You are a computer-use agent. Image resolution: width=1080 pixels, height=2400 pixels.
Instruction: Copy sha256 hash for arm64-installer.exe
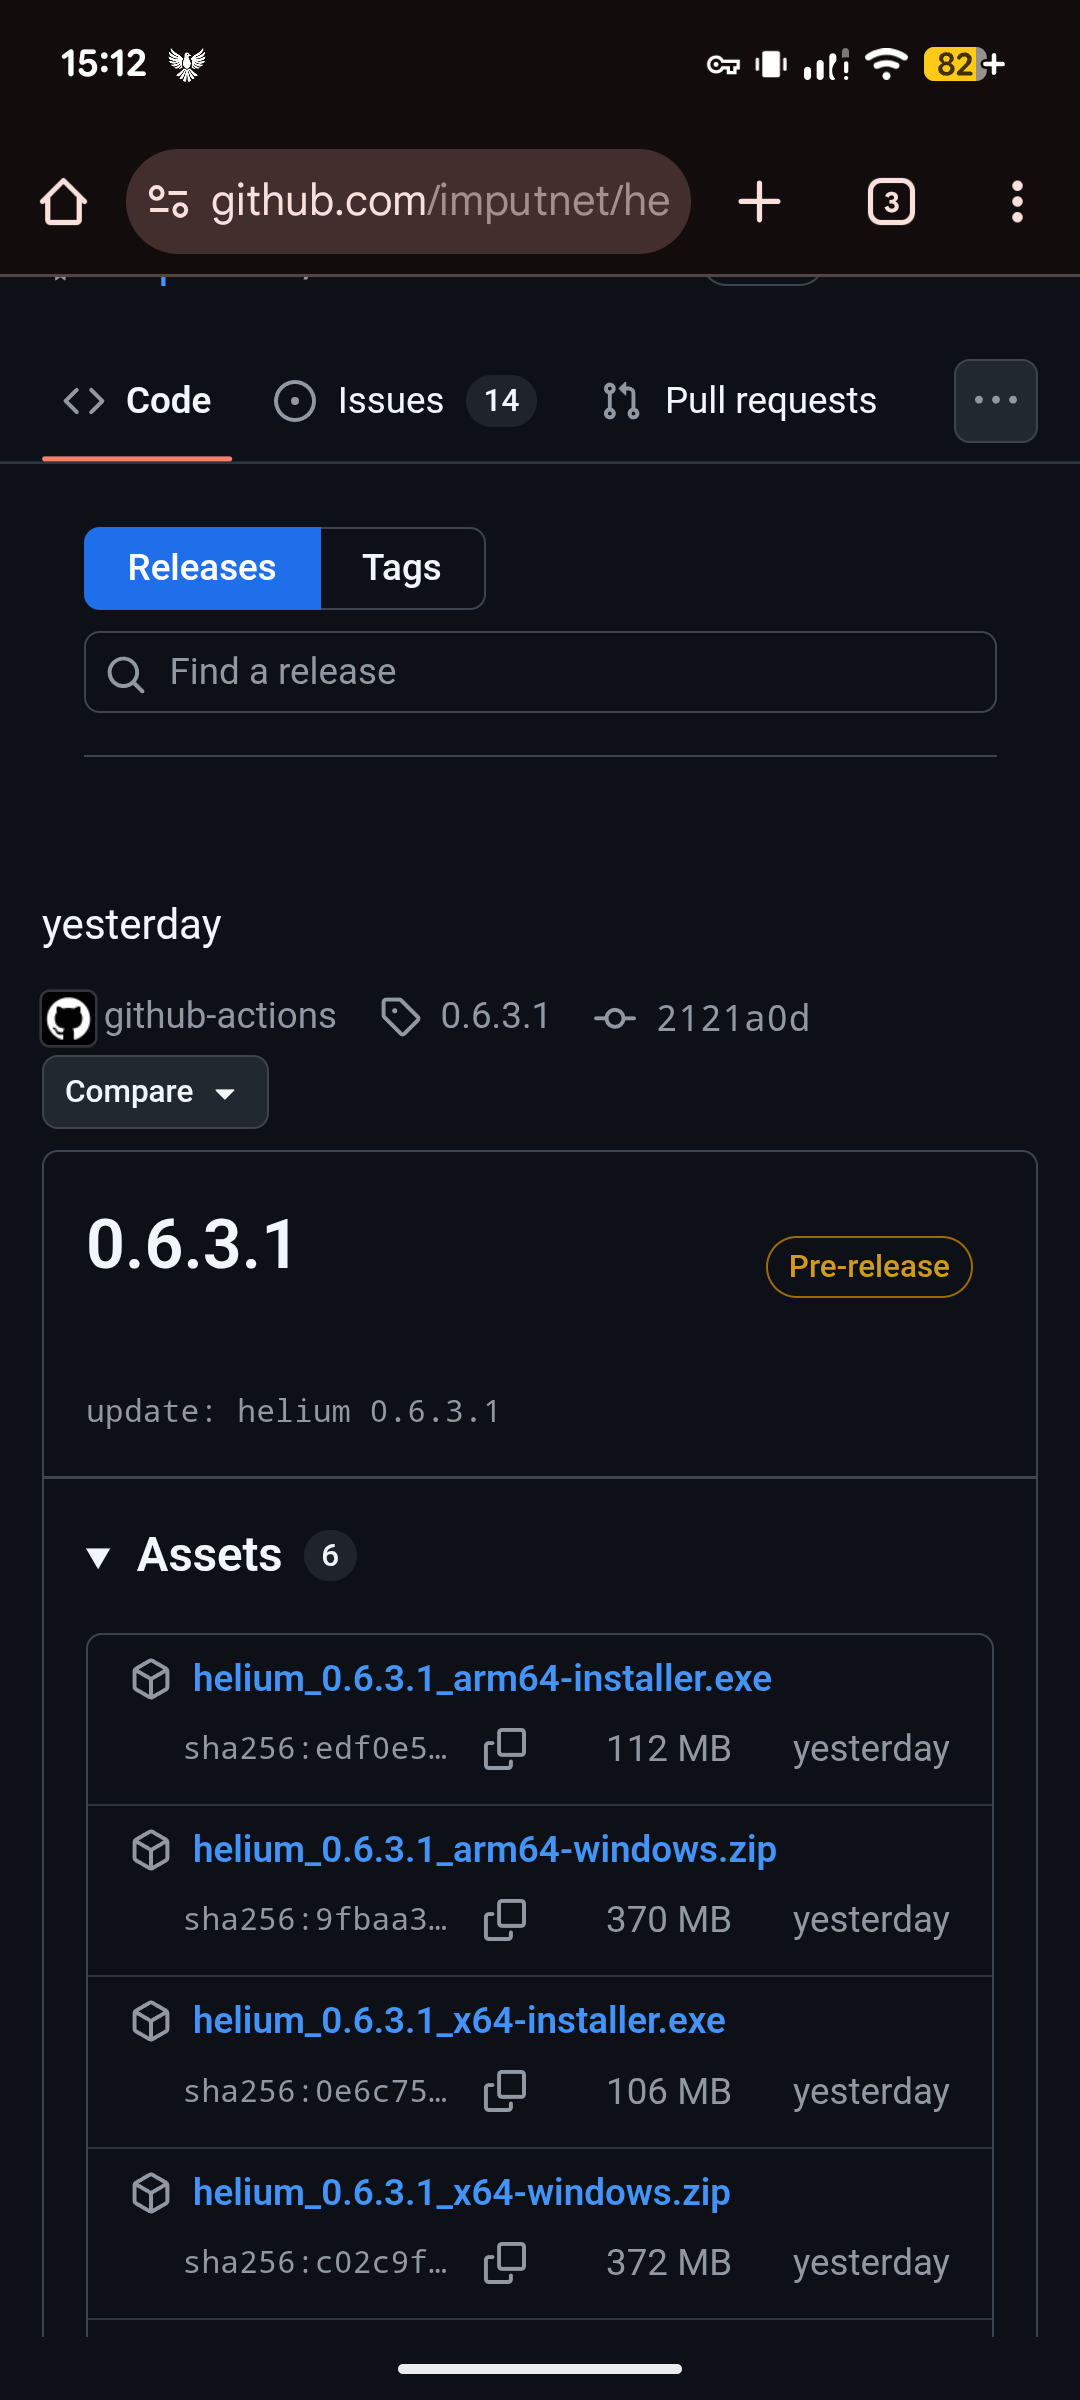click(x=505, y=1749)
